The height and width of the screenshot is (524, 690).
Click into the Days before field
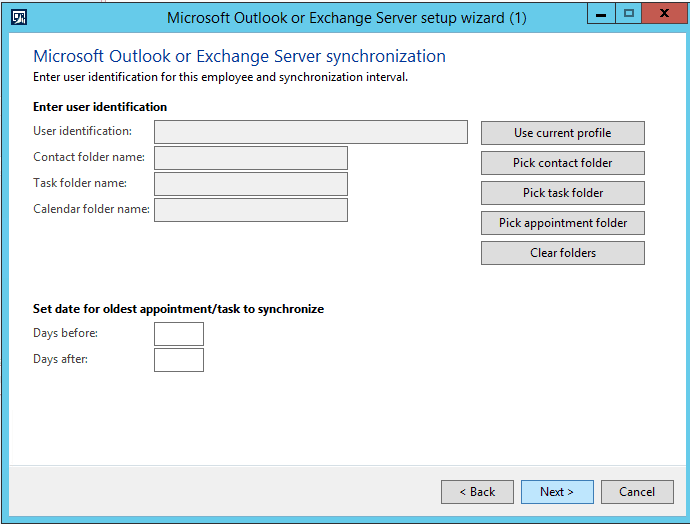179,334
